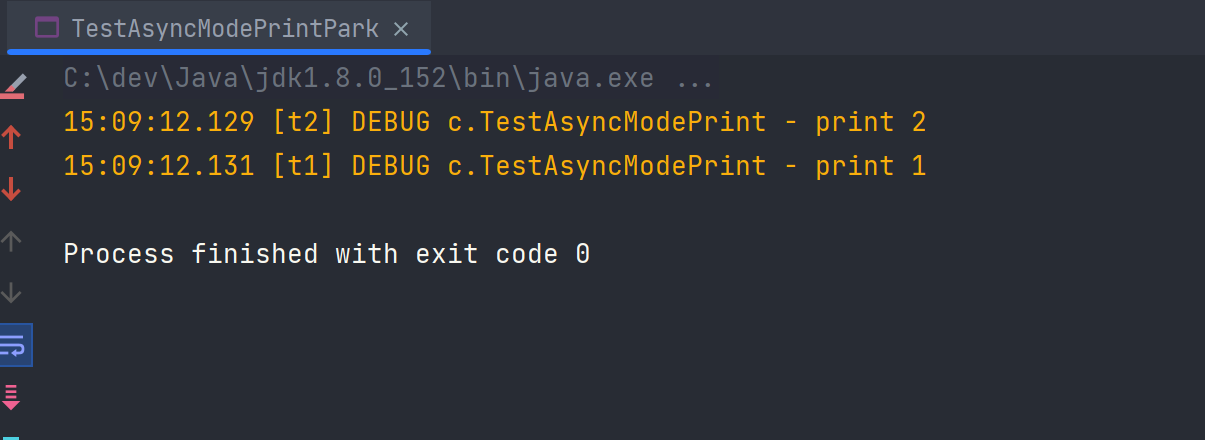Click the red down arrow in the gutter

pyautogui.click(x=12, y=189)
